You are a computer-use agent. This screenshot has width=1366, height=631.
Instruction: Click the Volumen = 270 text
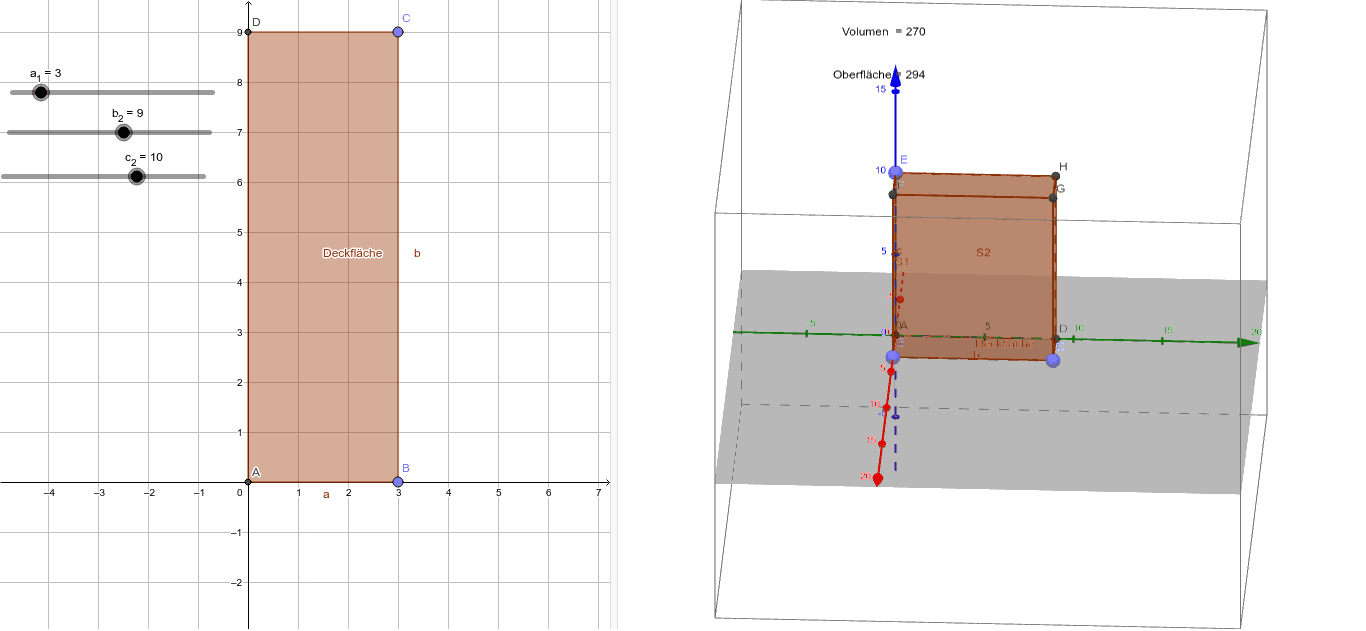884,31
